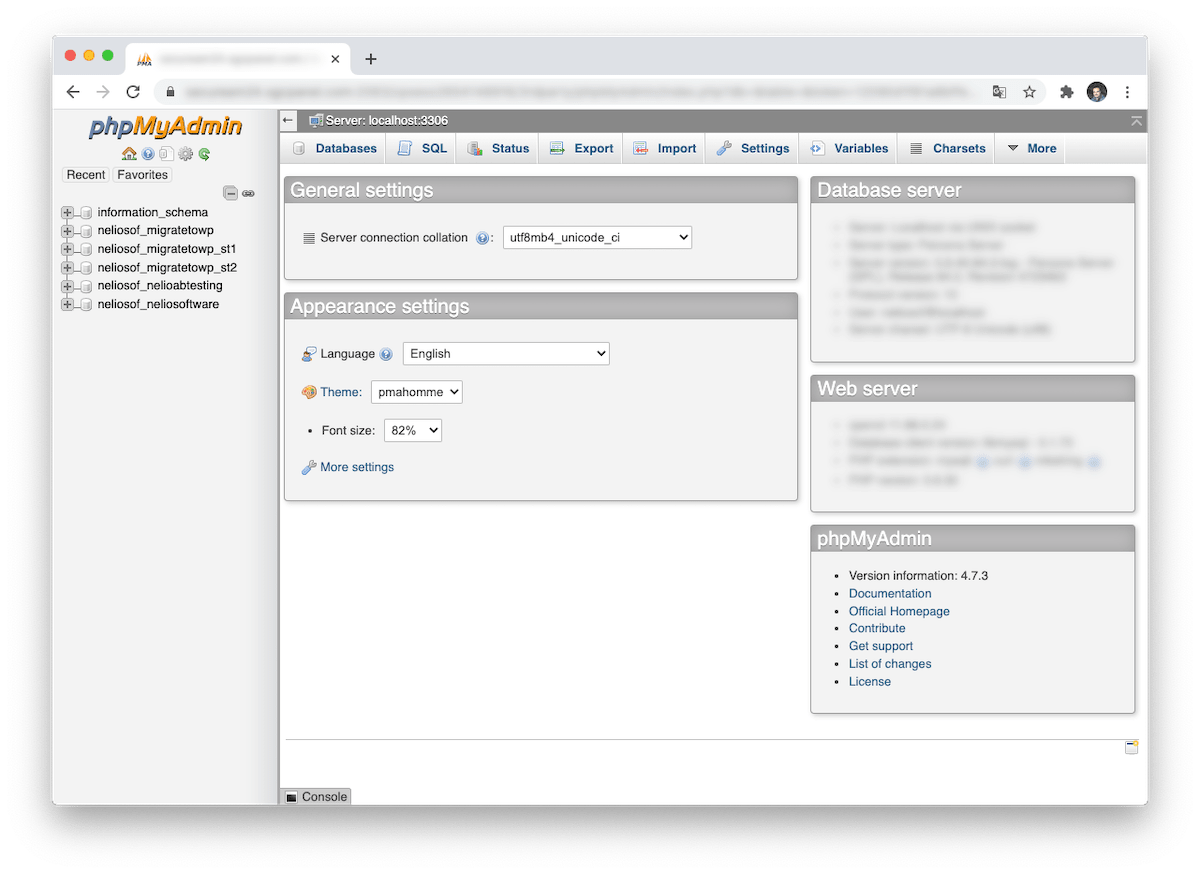Switch to the Status tab
Screen dimensions: 1200x874
[x=497, y=147]
